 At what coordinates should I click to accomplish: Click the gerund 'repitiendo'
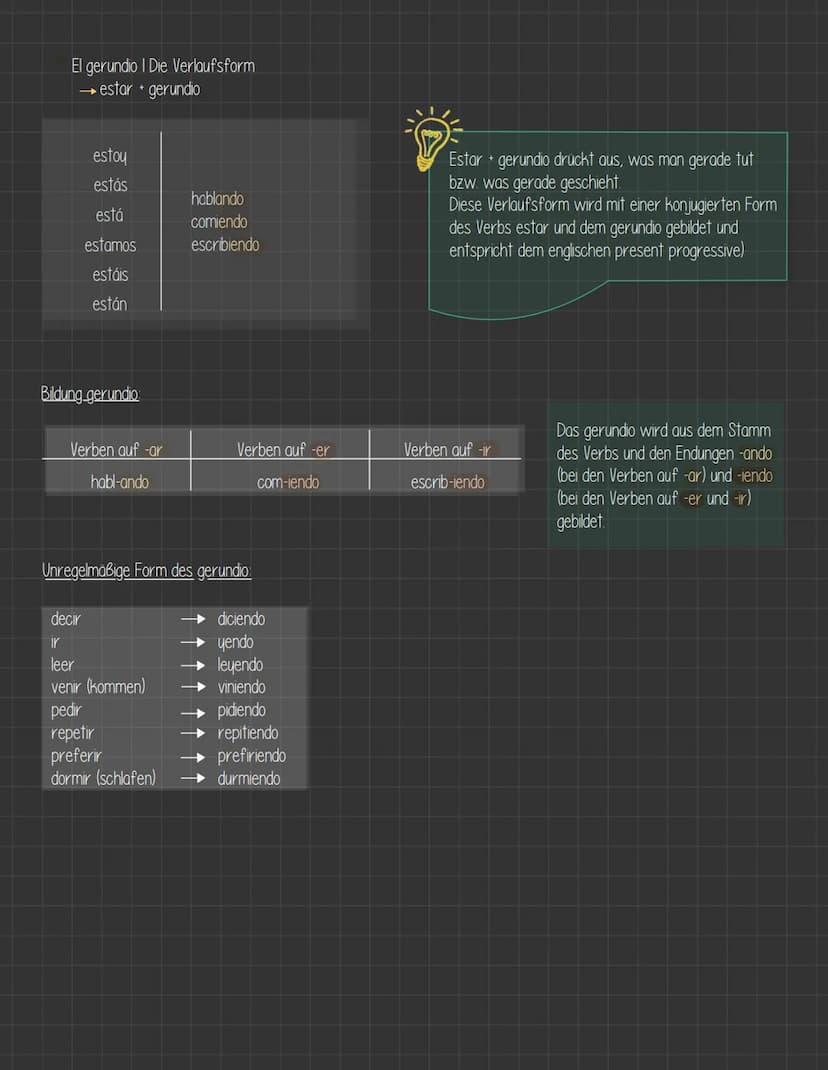(248, 733)
